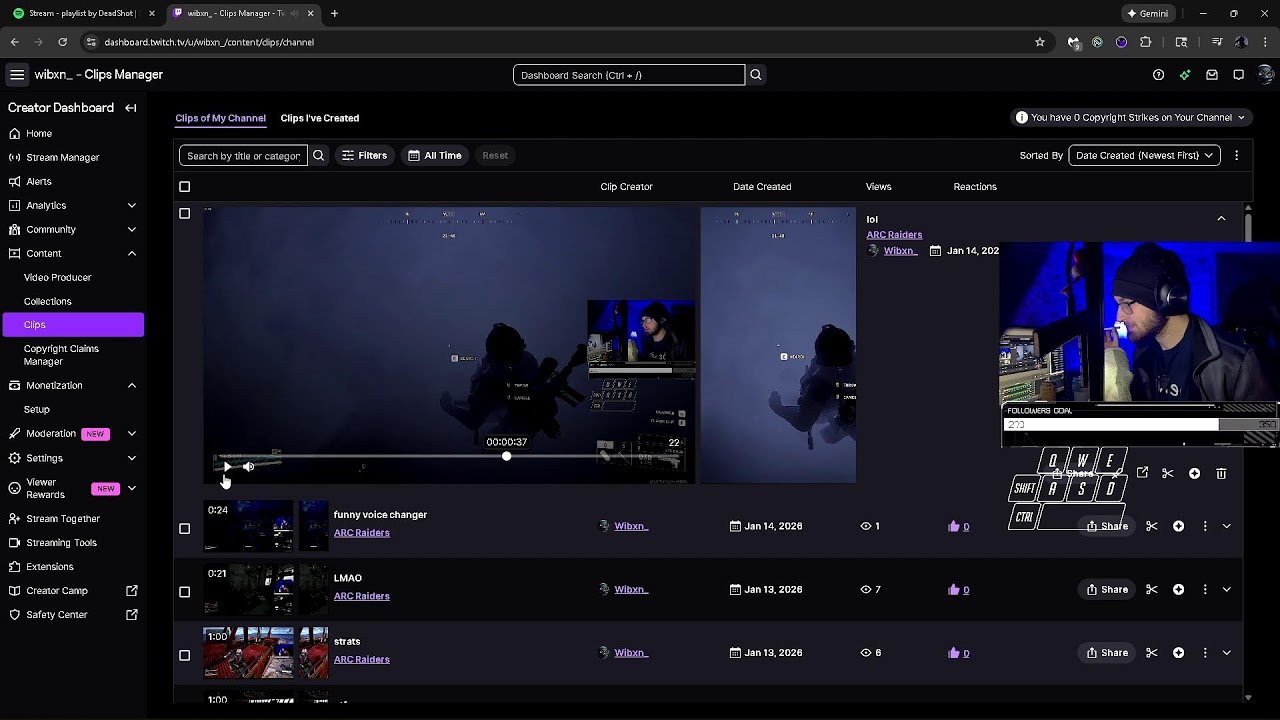Click scissors icon for LMAO clip
Viewport: 1280px width, 720px height.
pos(1152,590)
